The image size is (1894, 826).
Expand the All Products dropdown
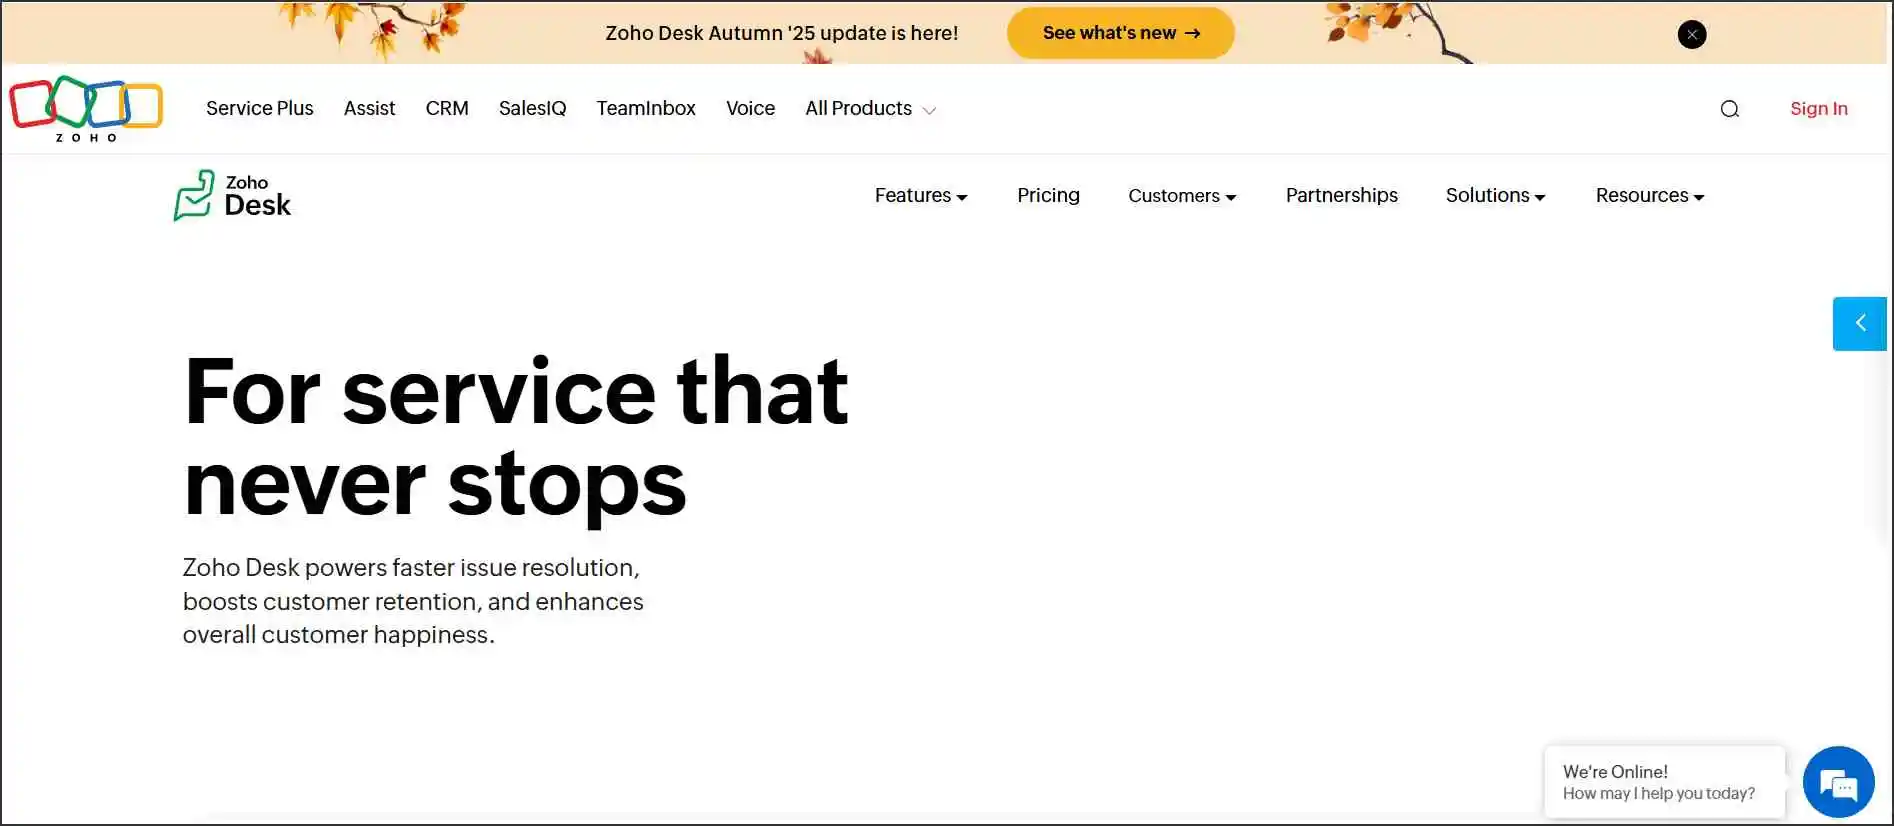[x=871, y=108]
